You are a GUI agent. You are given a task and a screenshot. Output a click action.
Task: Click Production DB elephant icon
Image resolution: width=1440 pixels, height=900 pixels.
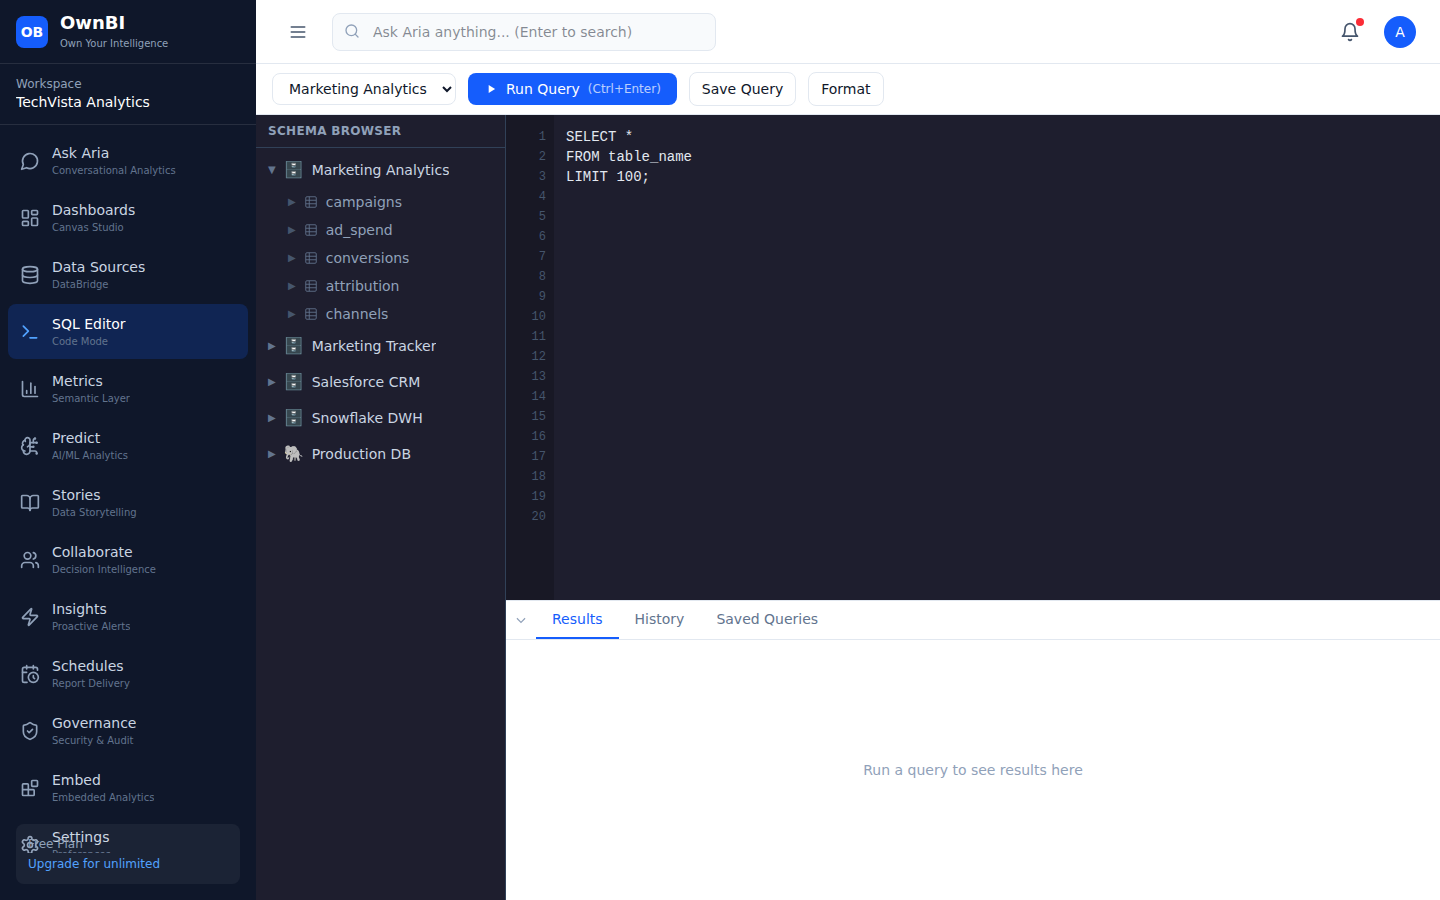(294, 454)
